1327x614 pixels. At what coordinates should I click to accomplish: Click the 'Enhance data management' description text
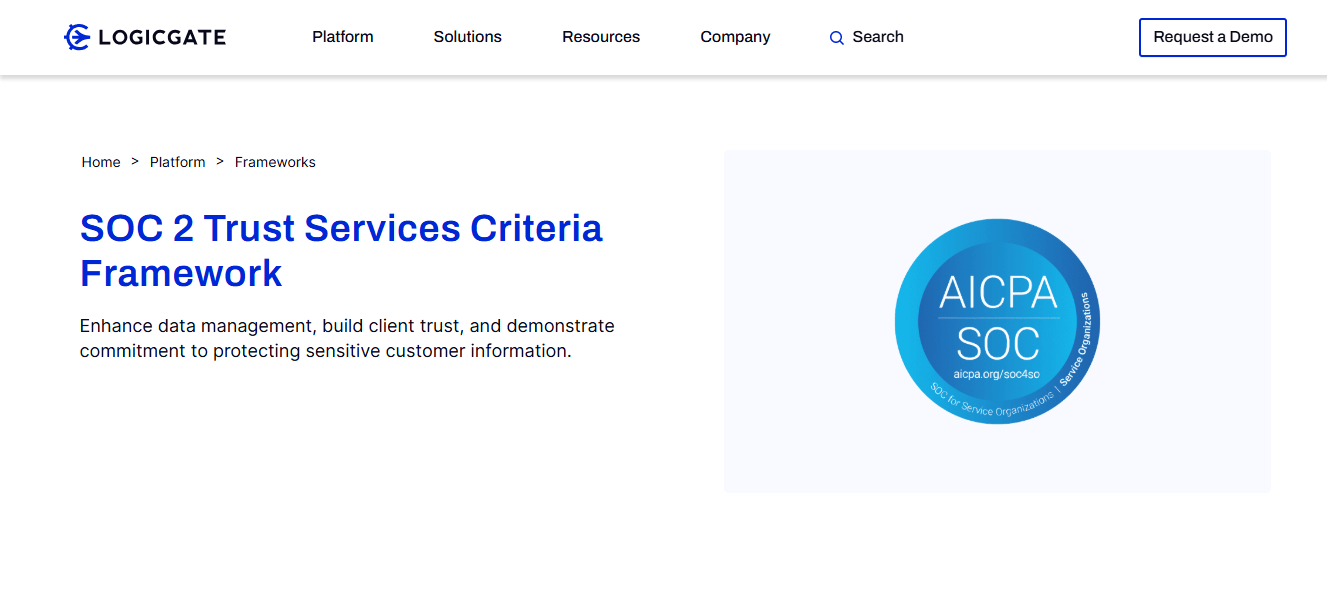347,338
